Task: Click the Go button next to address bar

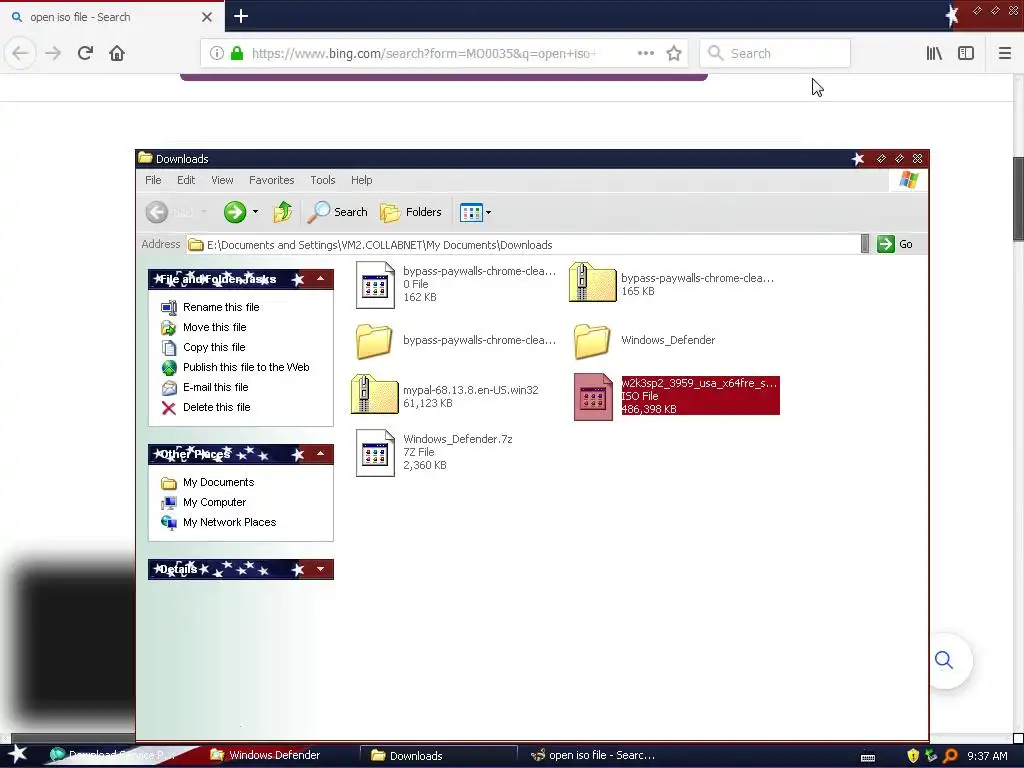Action: (x=895, y=244)
